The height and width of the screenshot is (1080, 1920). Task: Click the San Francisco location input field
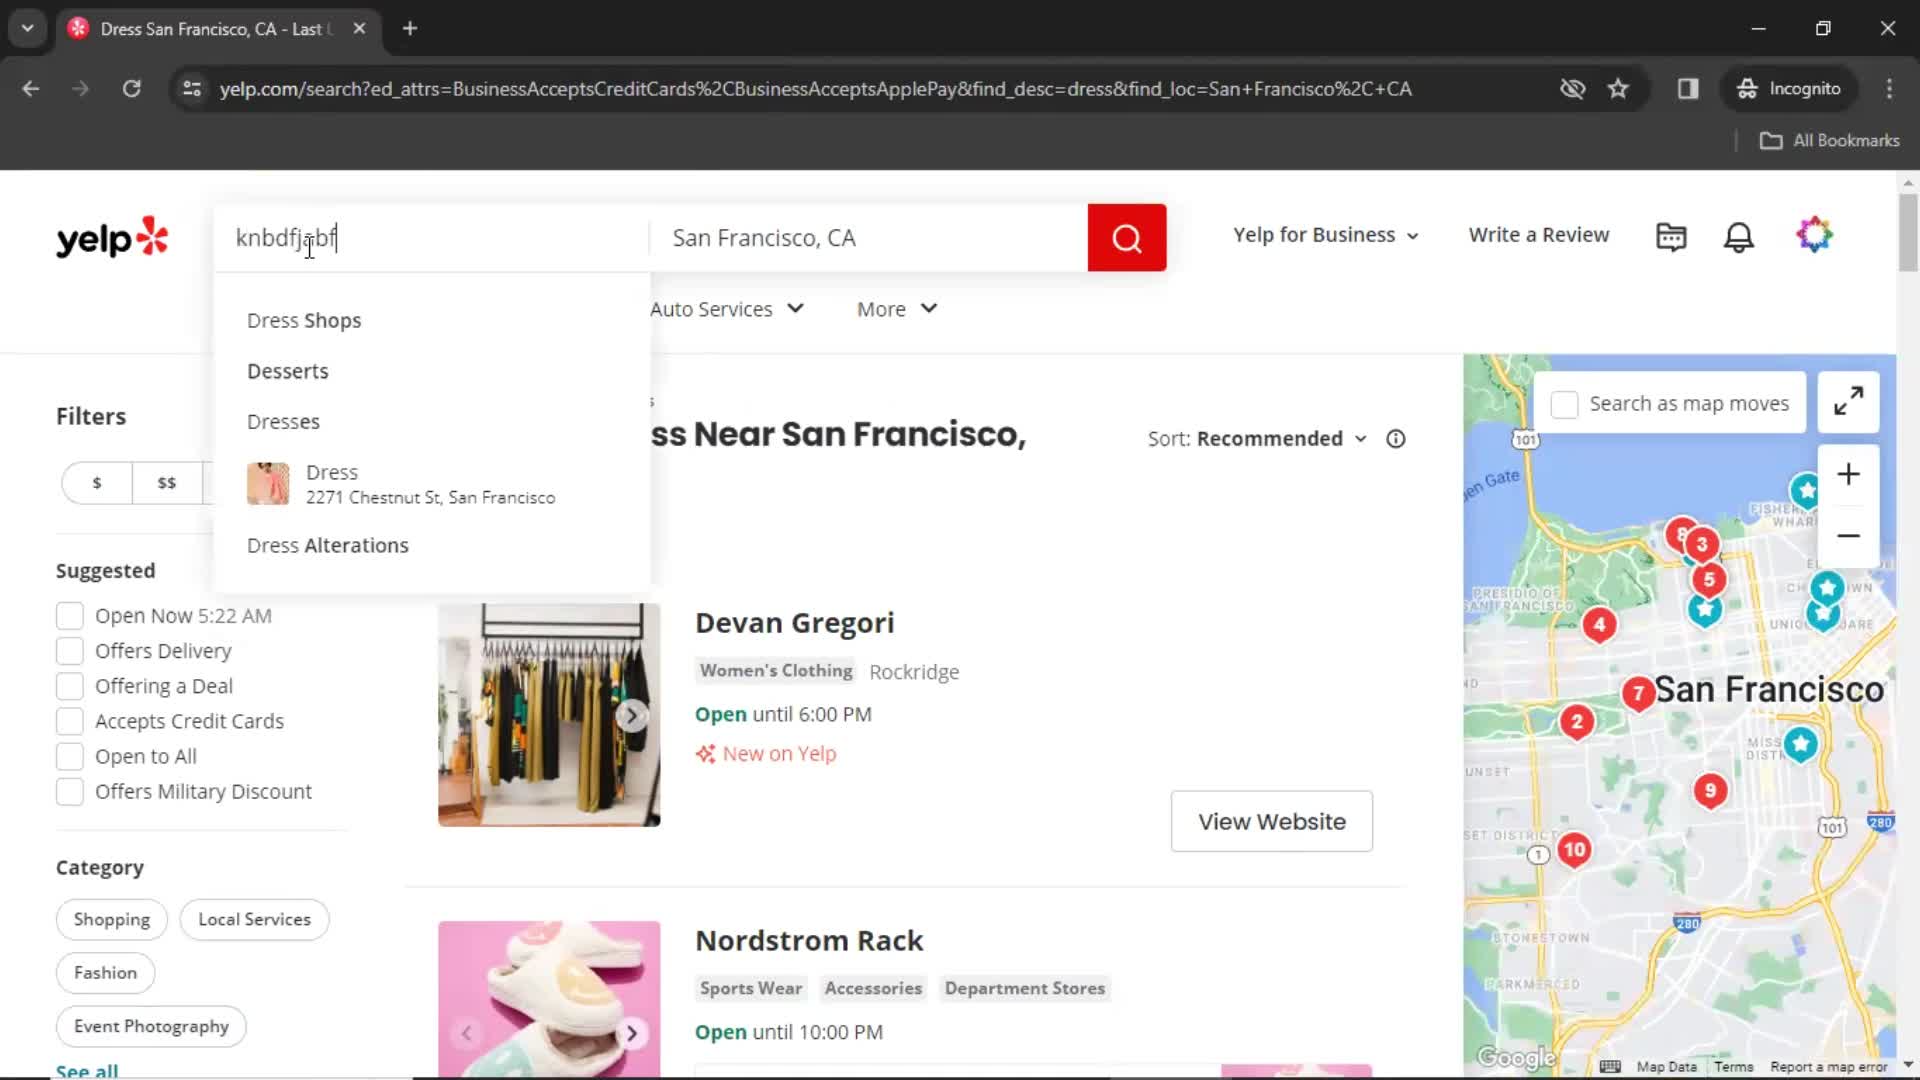point(870,237)
